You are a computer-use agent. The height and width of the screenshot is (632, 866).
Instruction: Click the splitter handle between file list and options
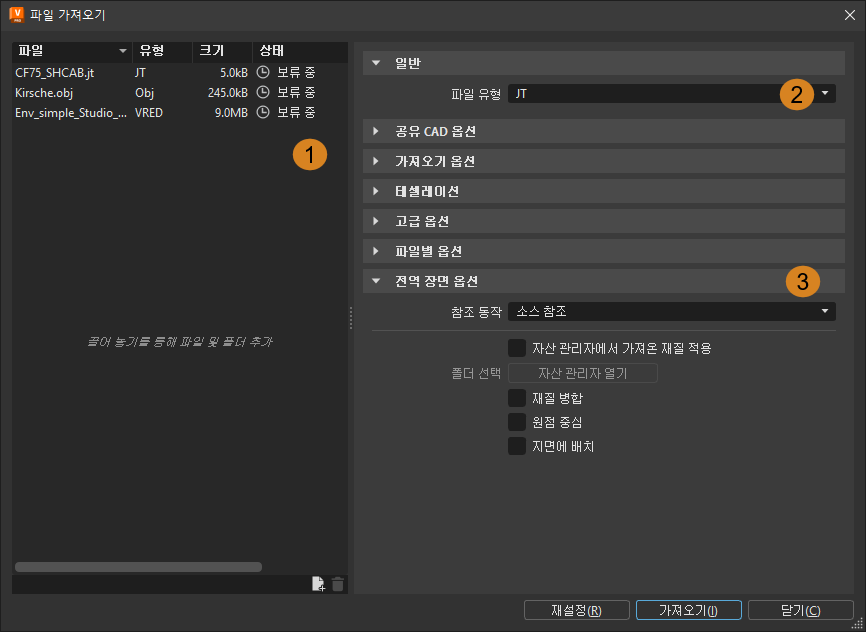click(351, 318)
